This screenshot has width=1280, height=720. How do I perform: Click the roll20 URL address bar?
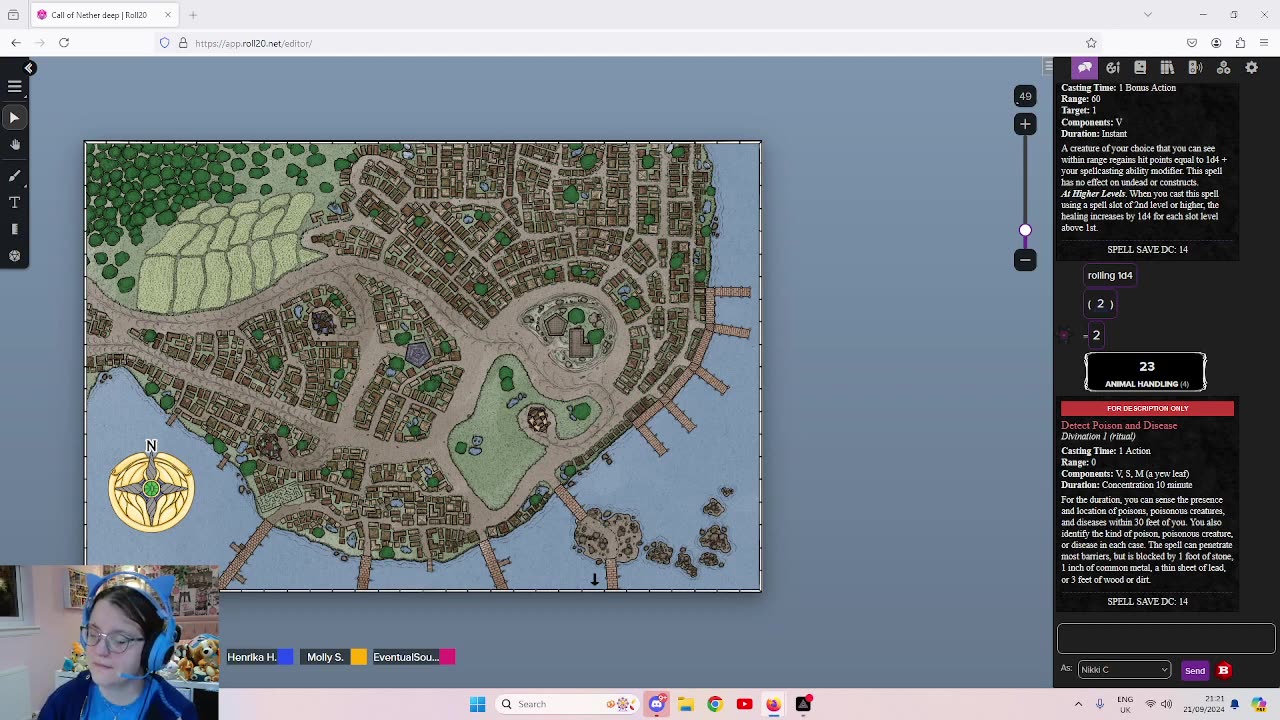[x=630, y=43]
